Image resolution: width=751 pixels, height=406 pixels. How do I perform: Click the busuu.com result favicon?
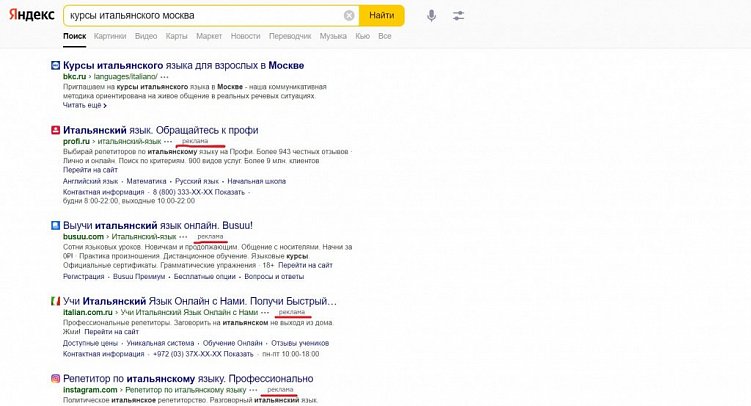point(56,225)
